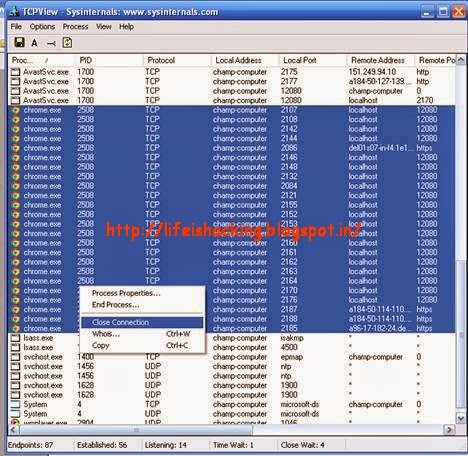468x456 pixels.
Task: Click the AvastSvc.exe icon on port 2177 row
Action: click(x=15, y=81)
